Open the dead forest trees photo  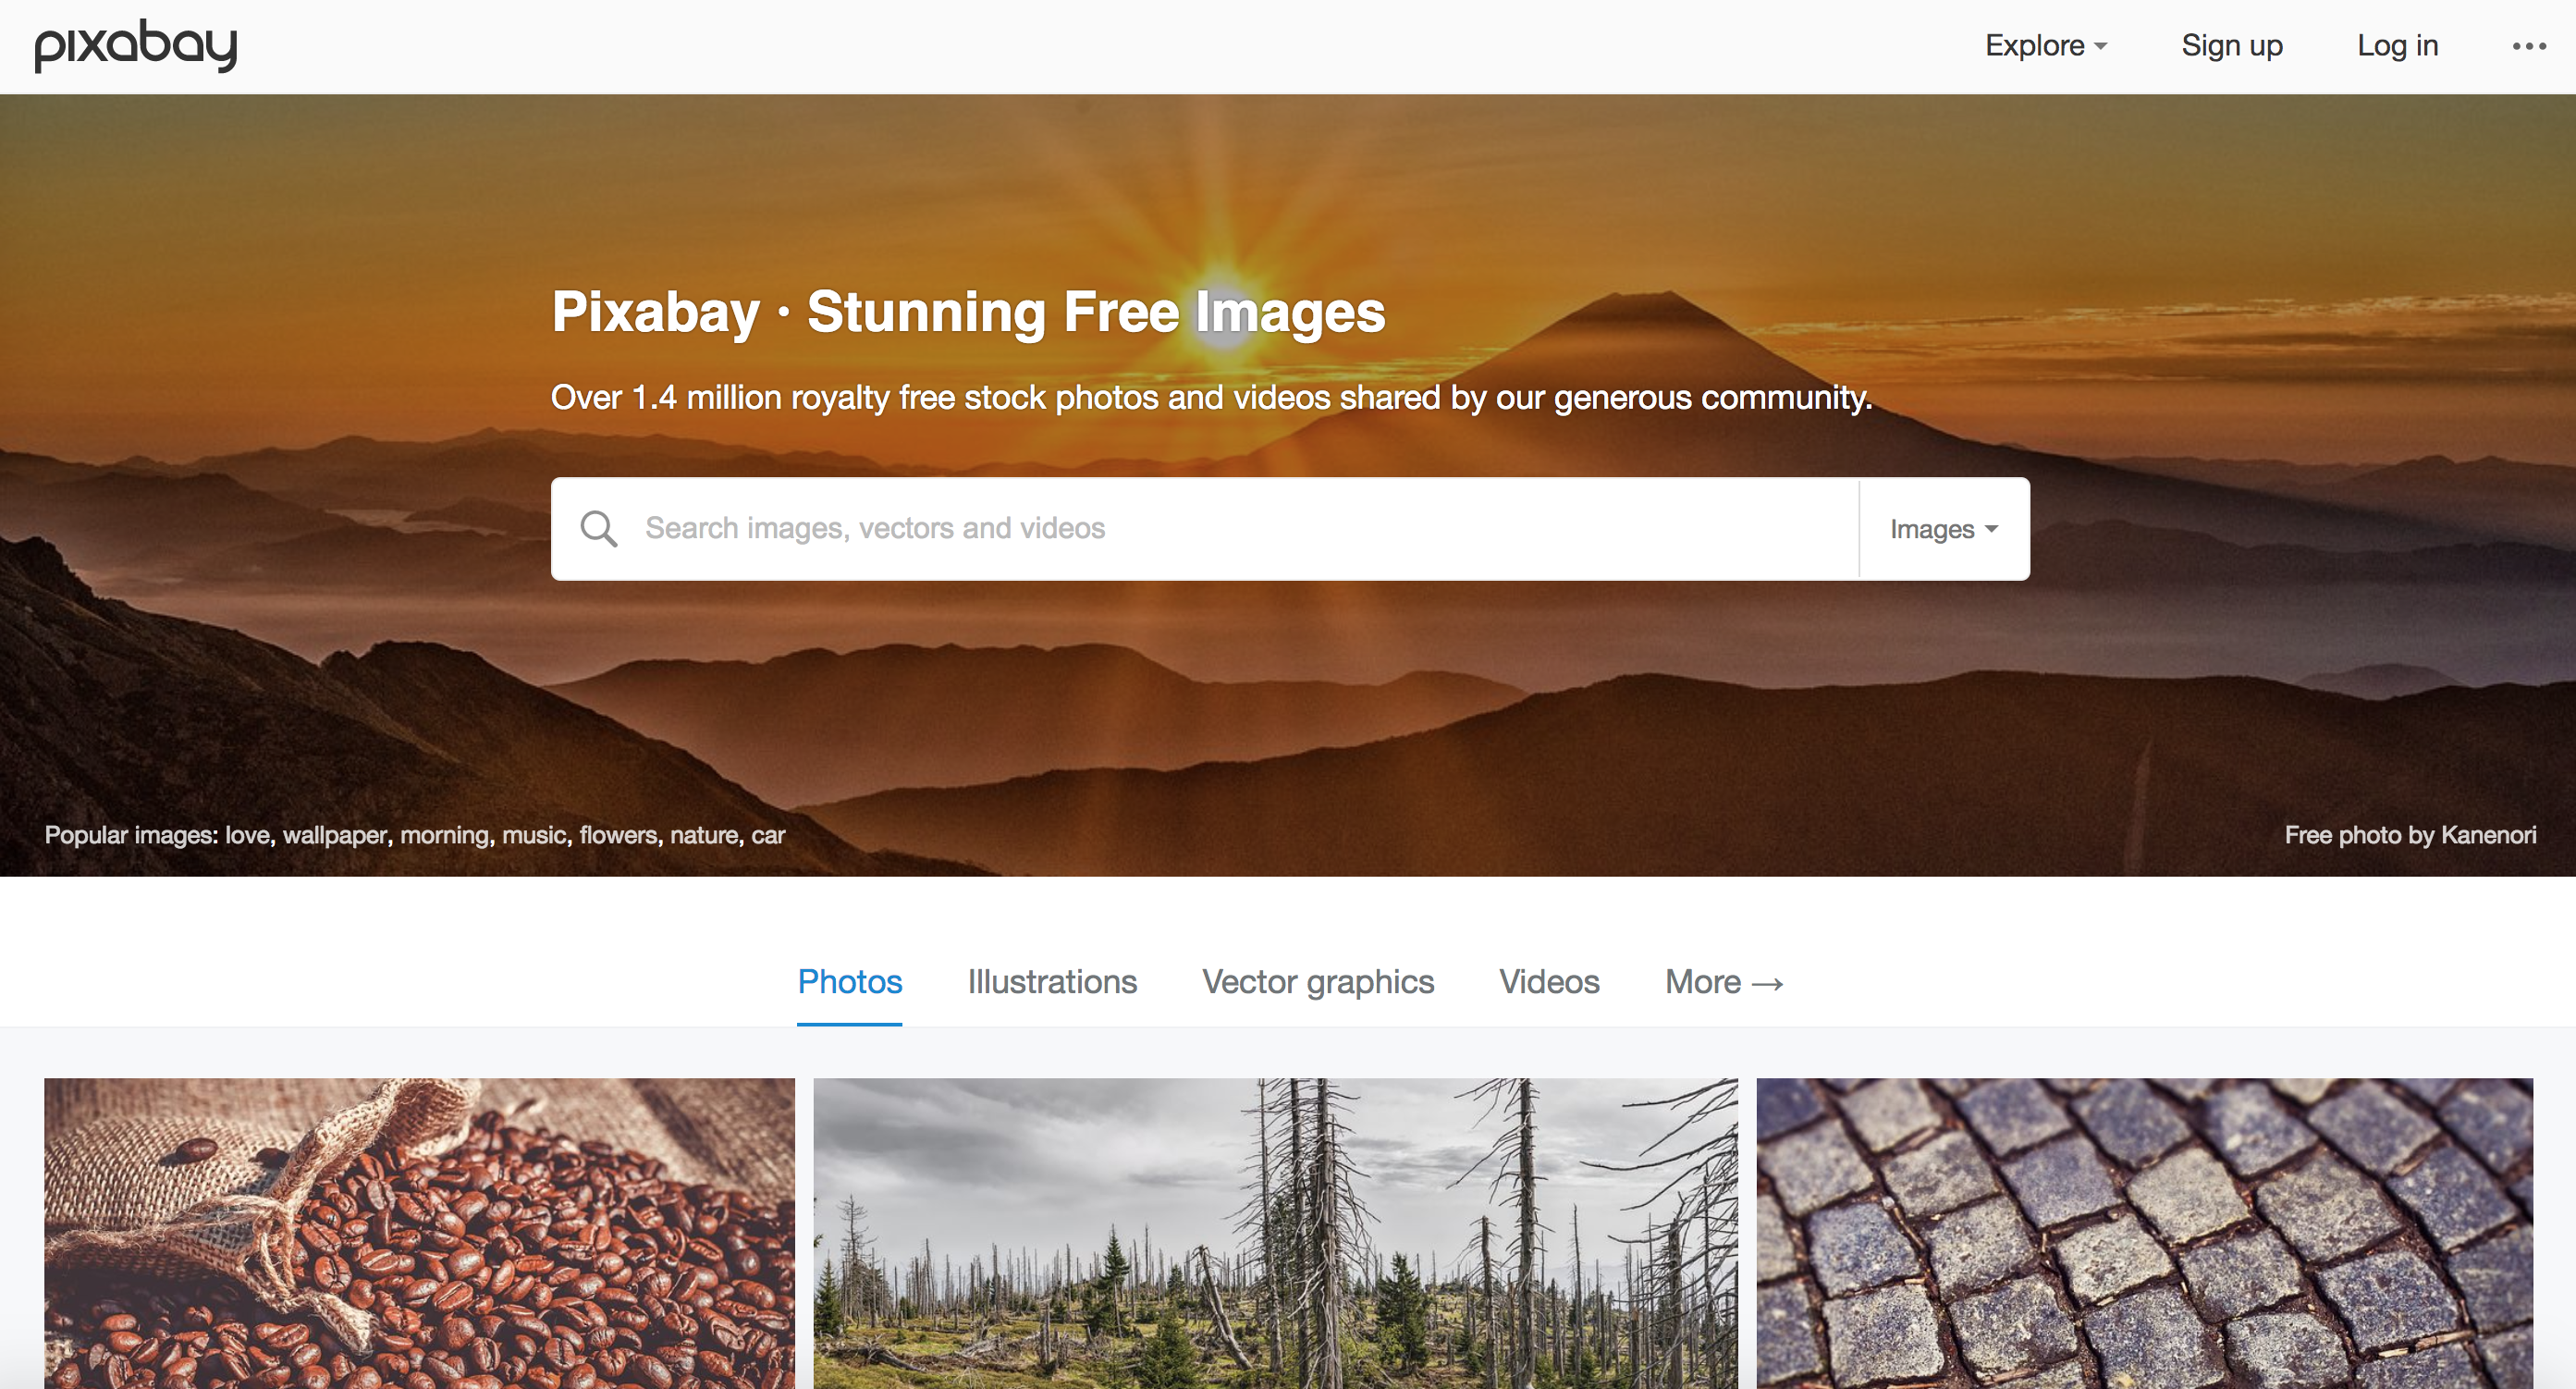1275,1233
